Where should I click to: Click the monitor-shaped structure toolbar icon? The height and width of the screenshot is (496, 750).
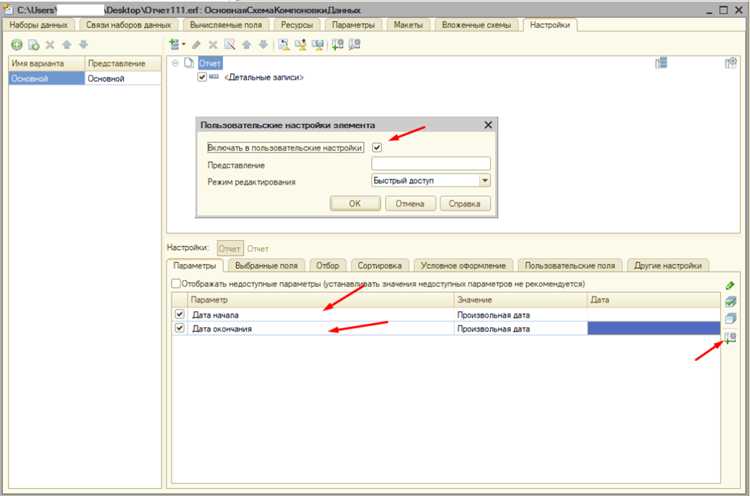click(318, 44)
